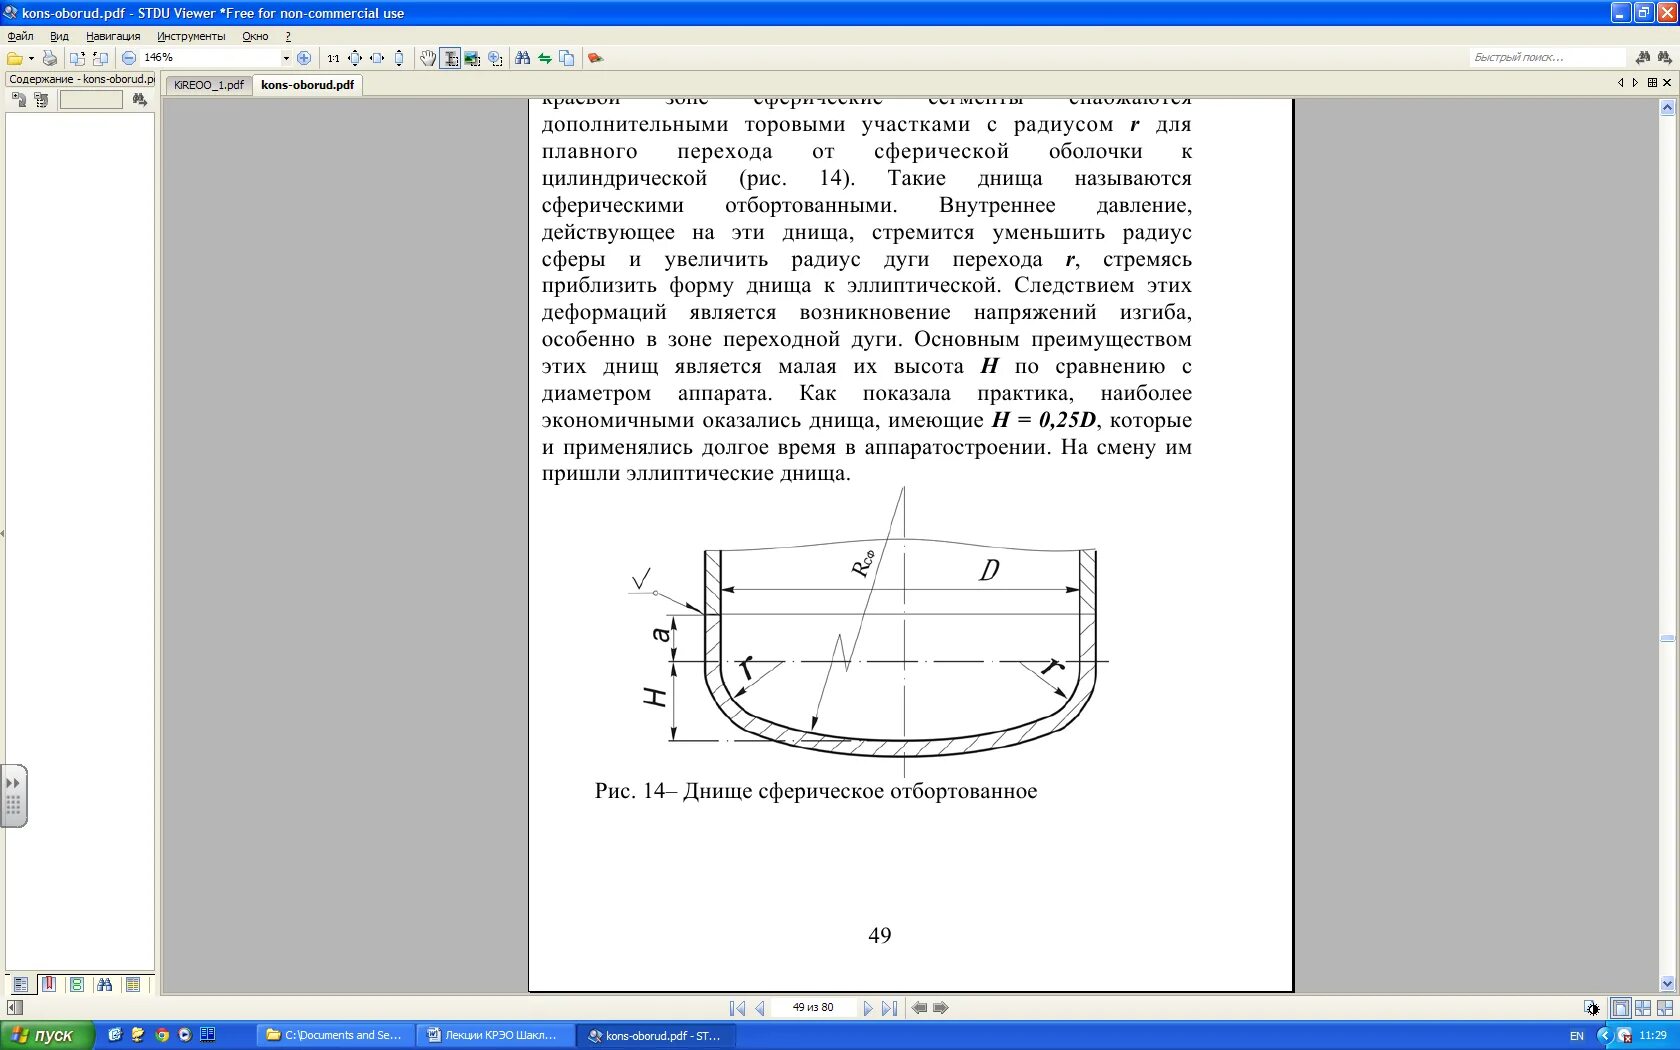
Task: Open a file with the folder icon
Action: coord(14,58)
